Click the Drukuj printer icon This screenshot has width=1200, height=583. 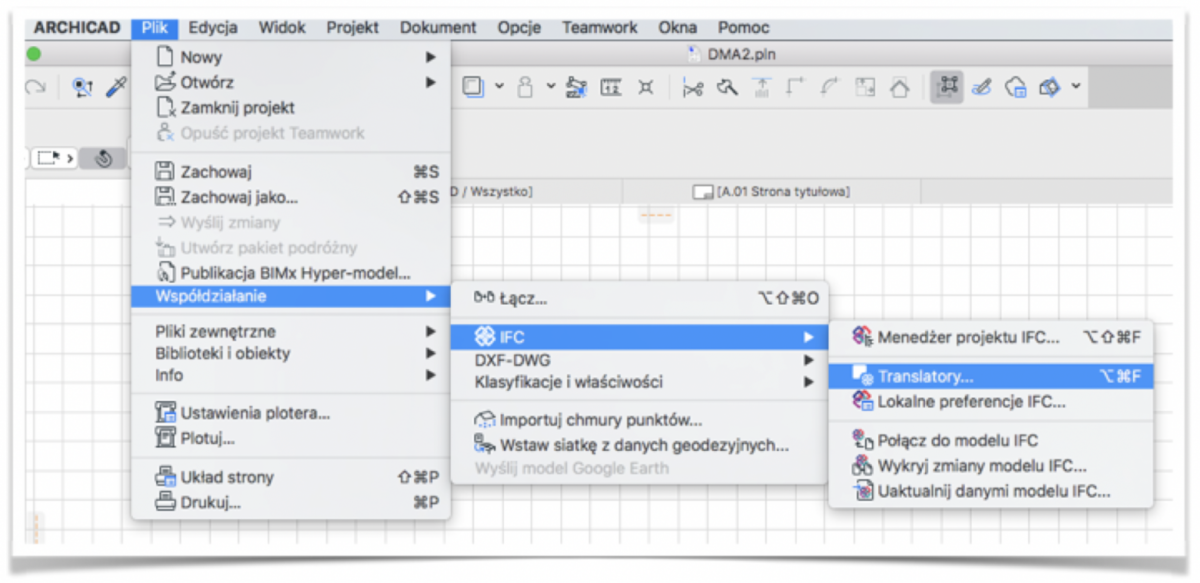[x=166, y=502]
